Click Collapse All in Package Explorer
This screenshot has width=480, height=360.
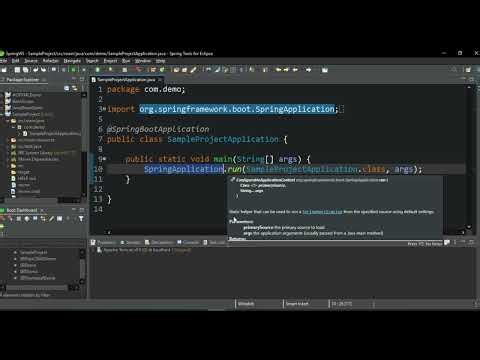pos(67,88)
